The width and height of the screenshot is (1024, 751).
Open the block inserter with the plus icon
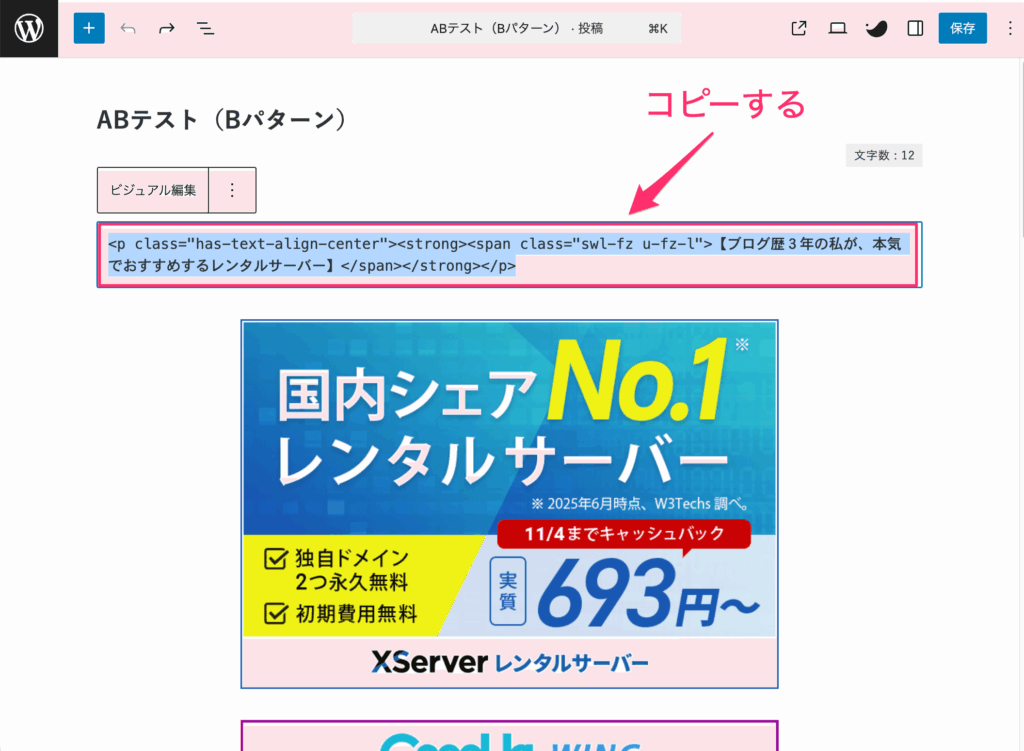point(88,28)
